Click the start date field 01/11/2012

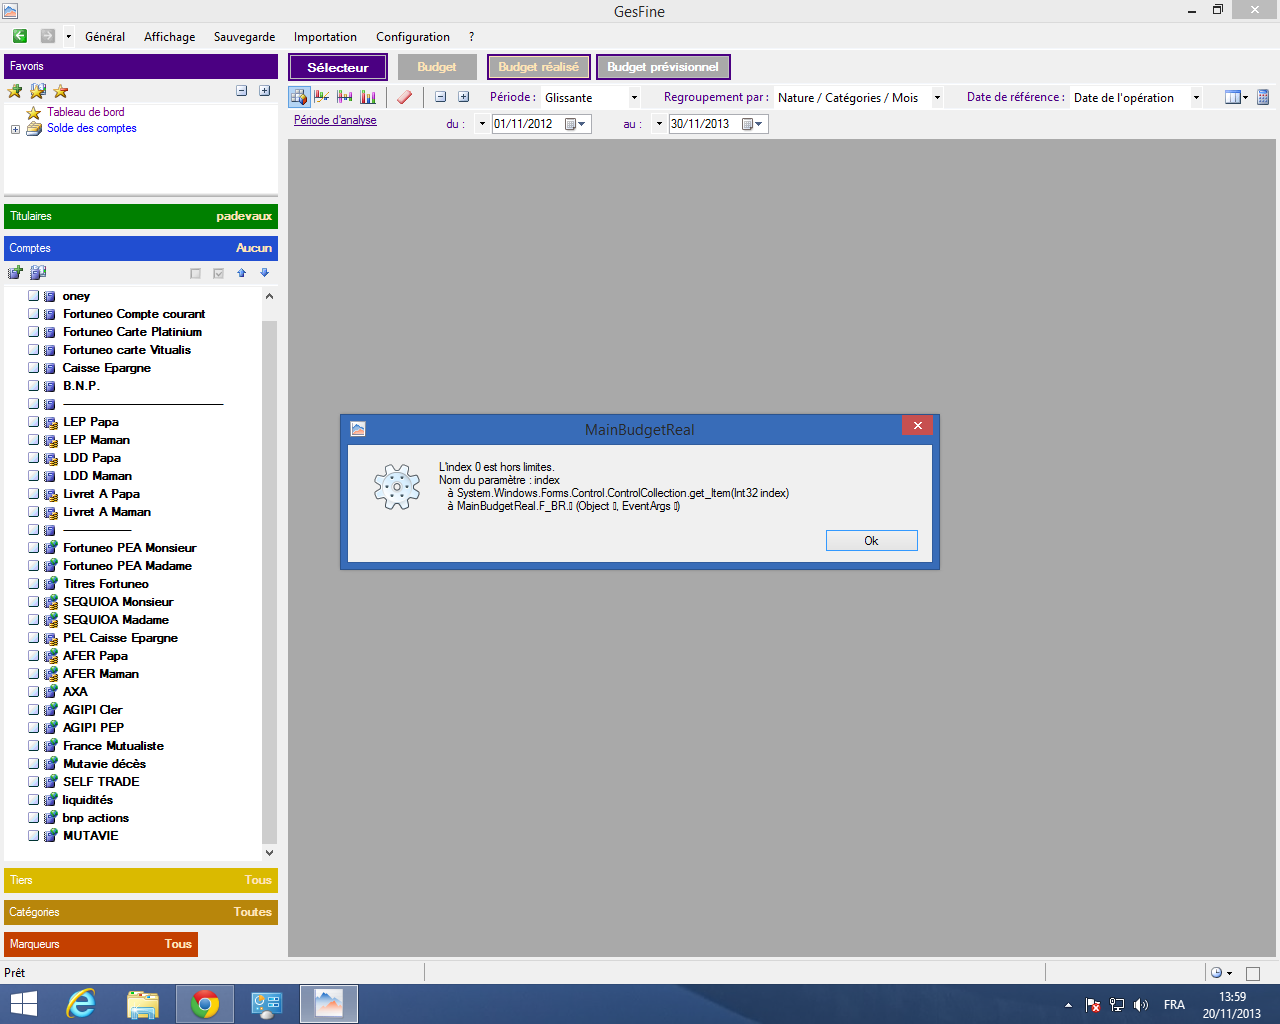[526, 124]
